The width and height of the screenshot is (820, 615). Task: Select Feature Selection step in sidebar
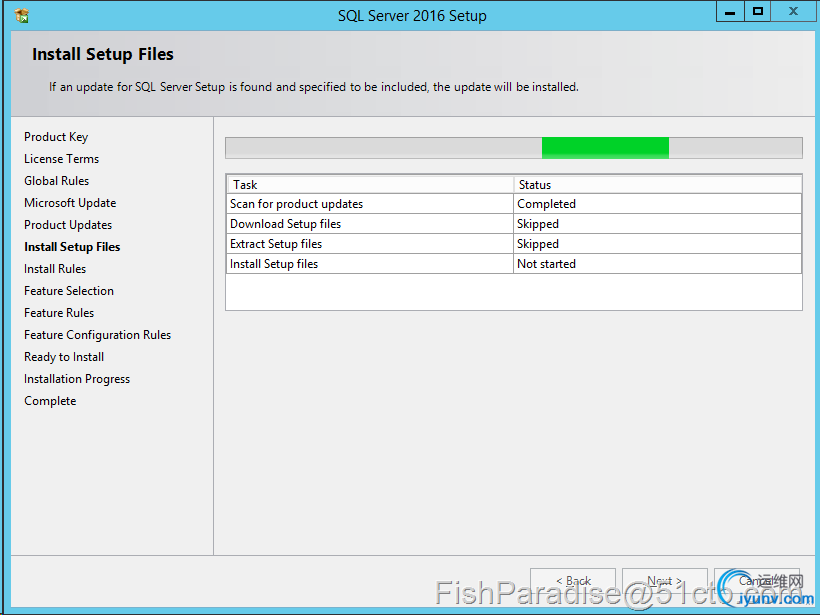click(x=69, y=291)
